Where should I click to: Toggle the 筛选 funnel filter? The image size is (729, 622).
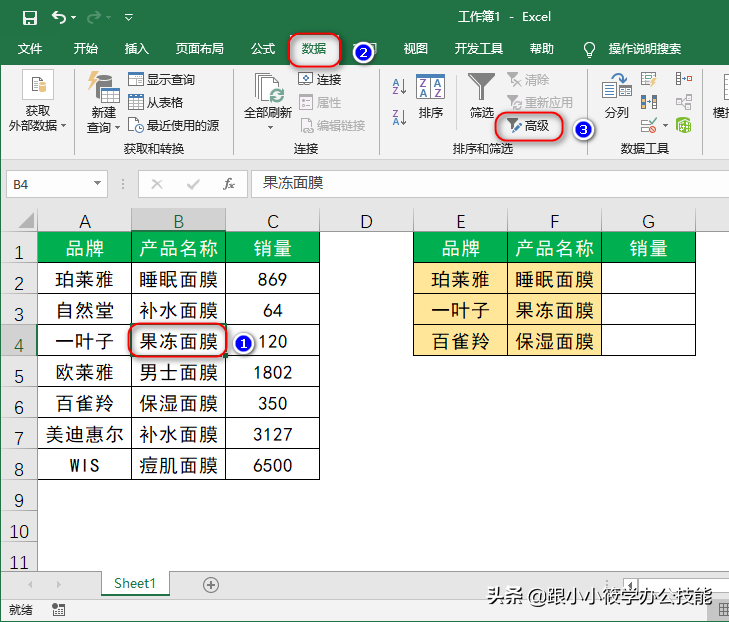[481, 96]
